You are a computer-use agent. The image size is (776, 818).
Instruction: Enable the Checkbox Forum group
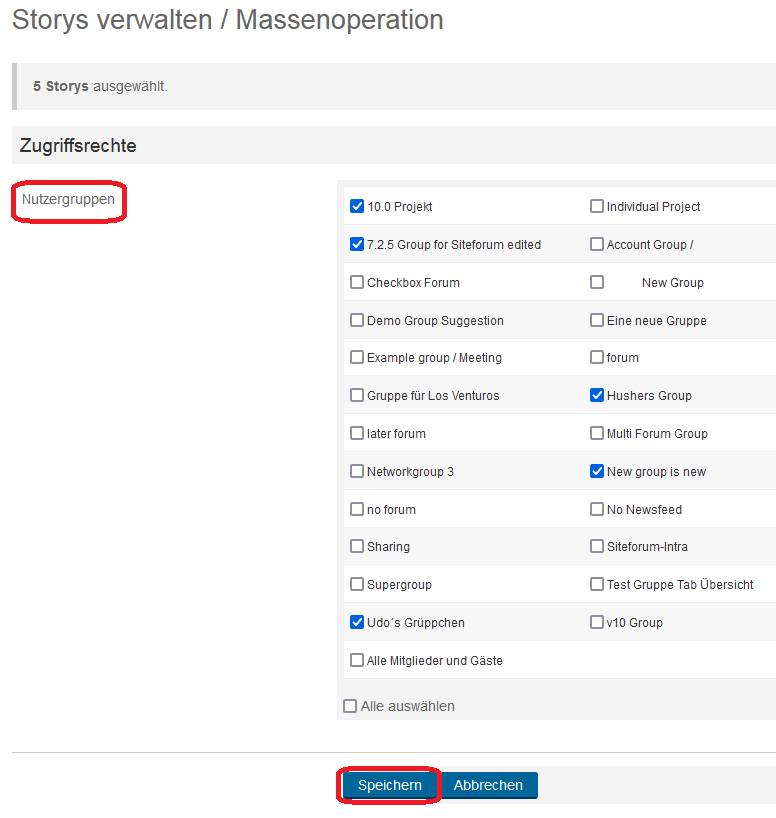(x=357, y=282)
